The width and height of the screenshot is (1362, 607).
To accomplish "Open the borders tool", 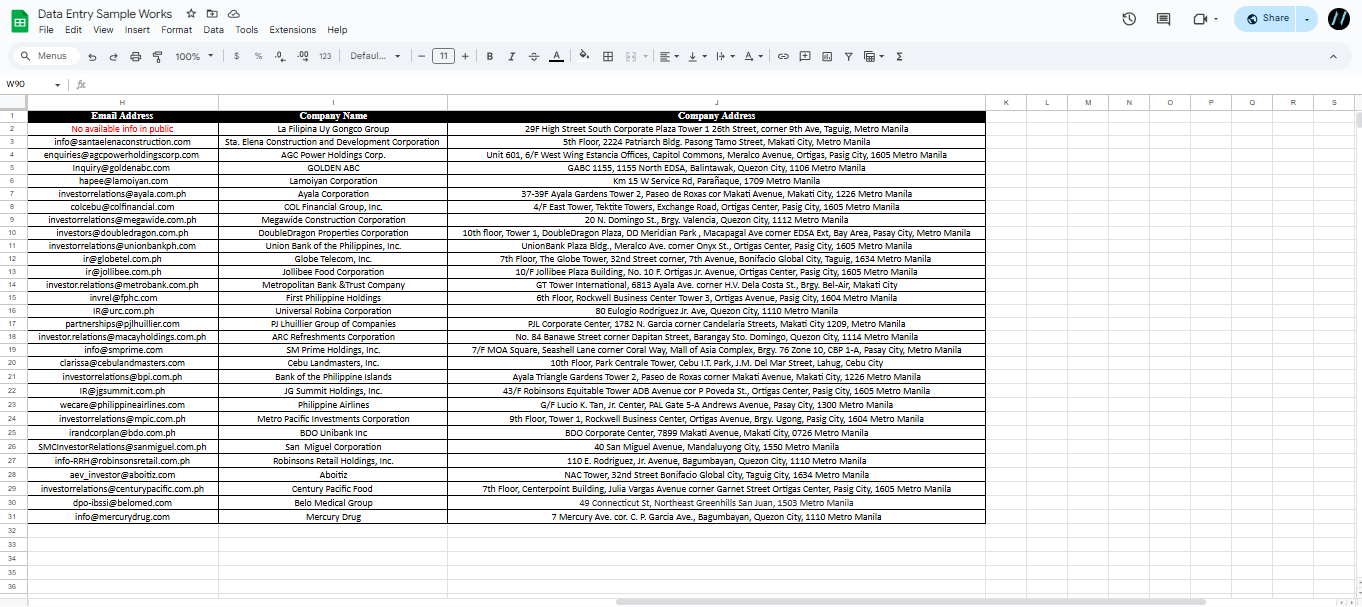I will (x=607, y=57).
